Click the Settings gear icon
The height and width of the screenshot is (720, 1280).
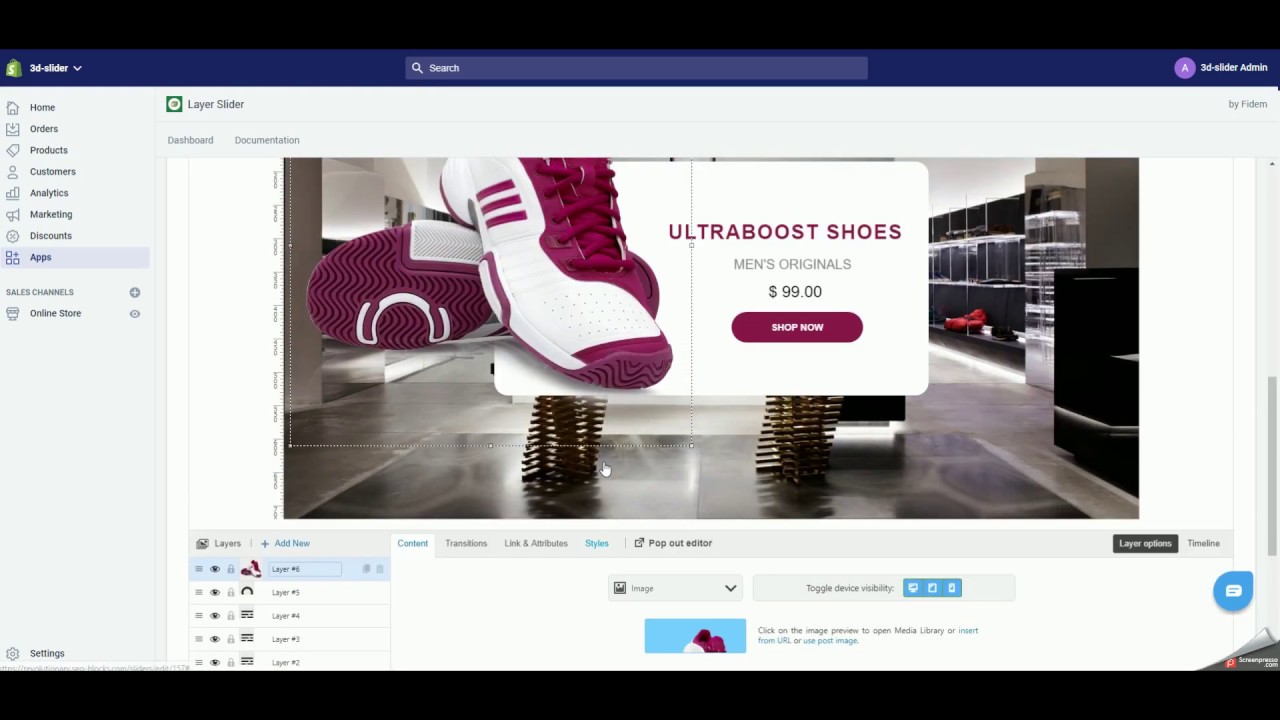12,654
